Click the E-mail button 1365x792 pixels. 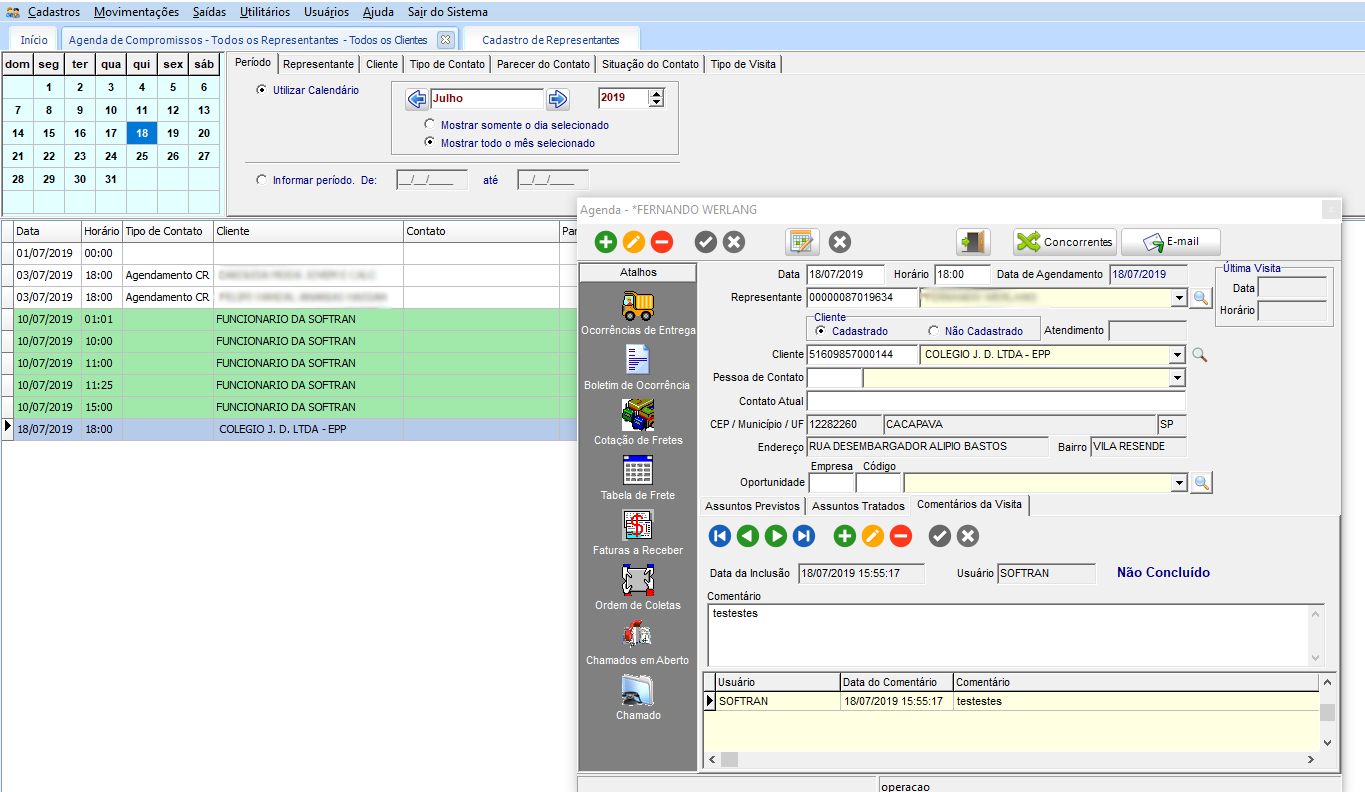click(1170, 242)
